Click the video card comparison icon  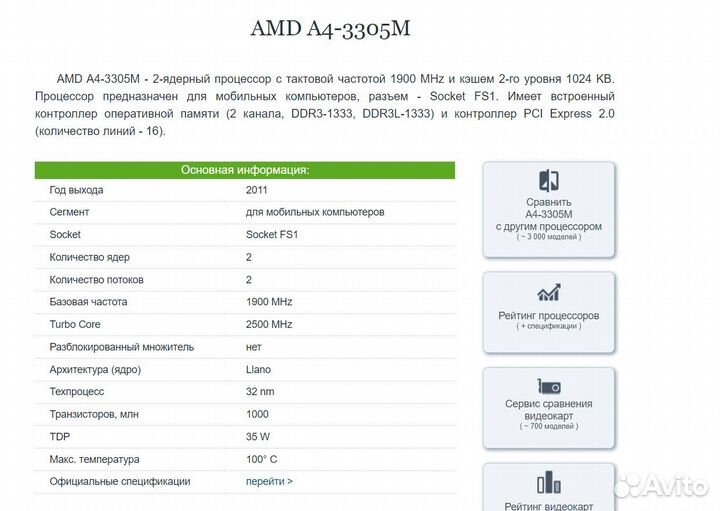click(549, 387)
